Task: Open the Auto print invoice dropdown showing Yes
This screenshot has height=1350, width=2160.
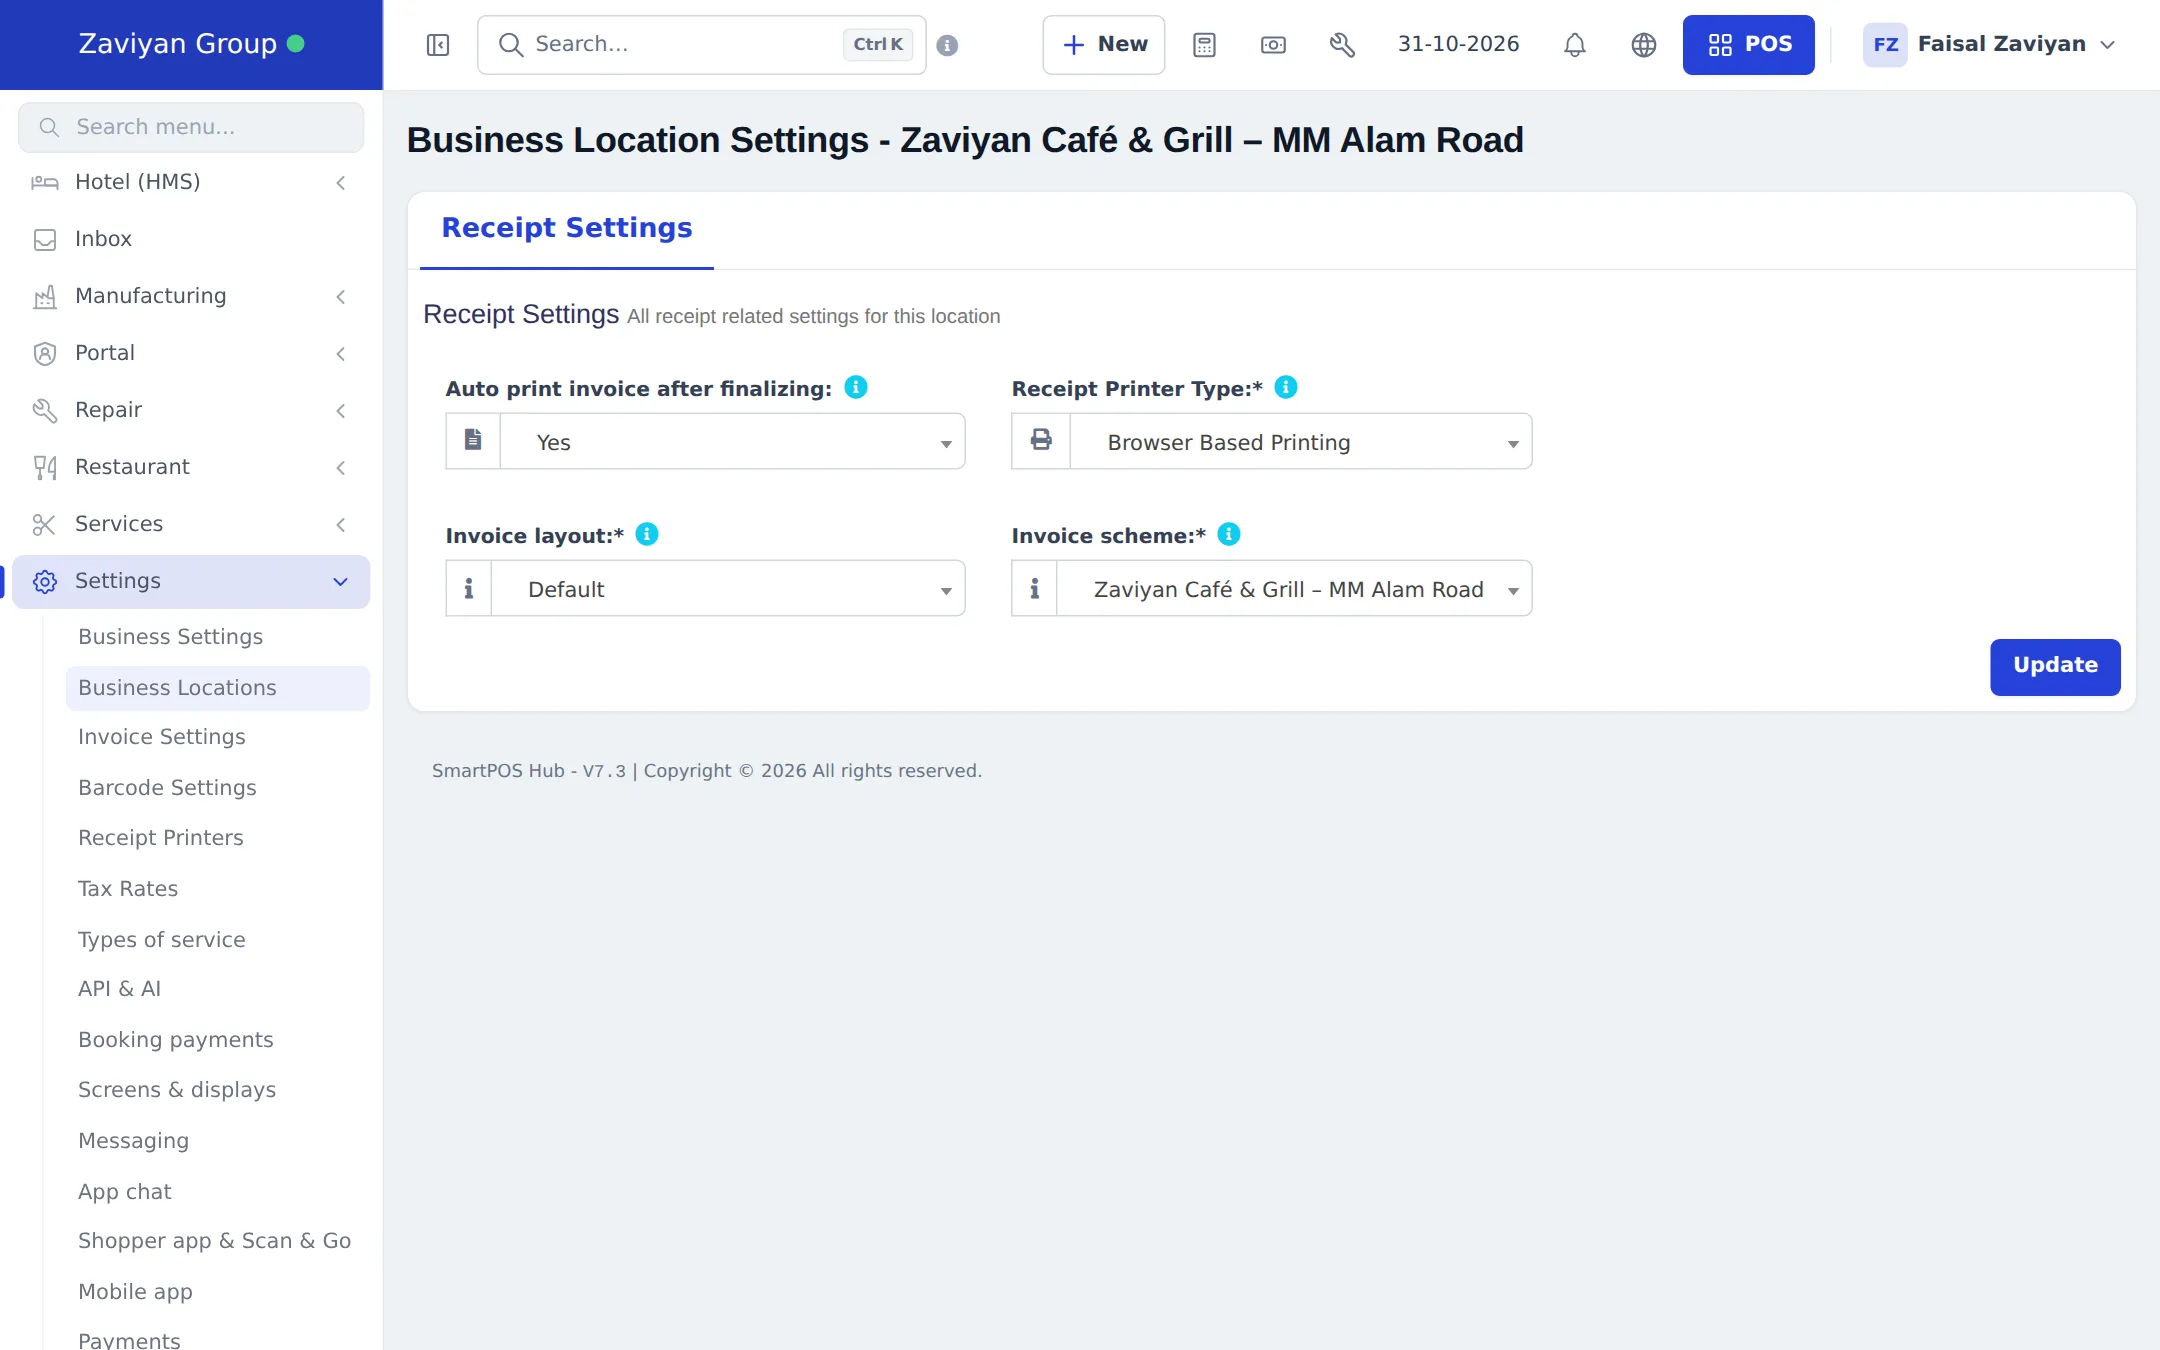Action: coord(733,441)
